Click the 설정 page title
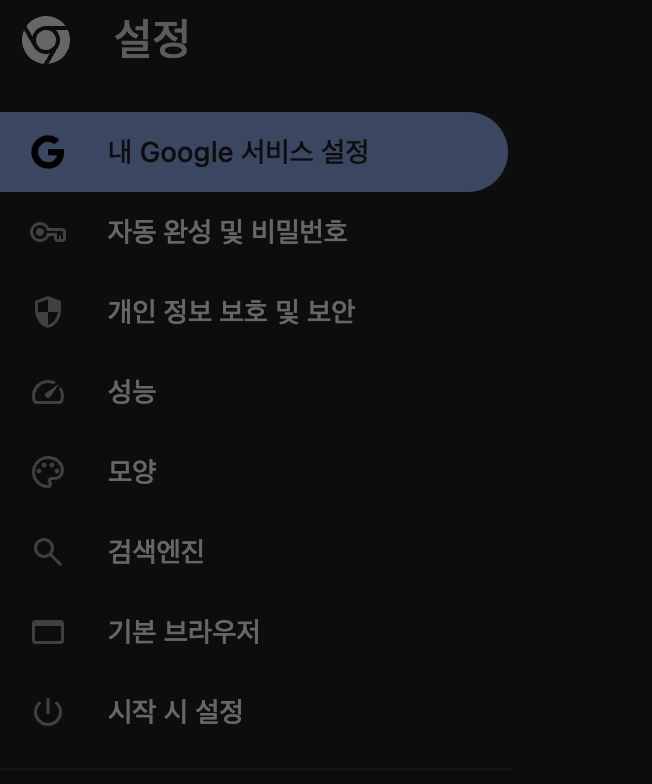The image size is (652, 784). tap(152, 38)
